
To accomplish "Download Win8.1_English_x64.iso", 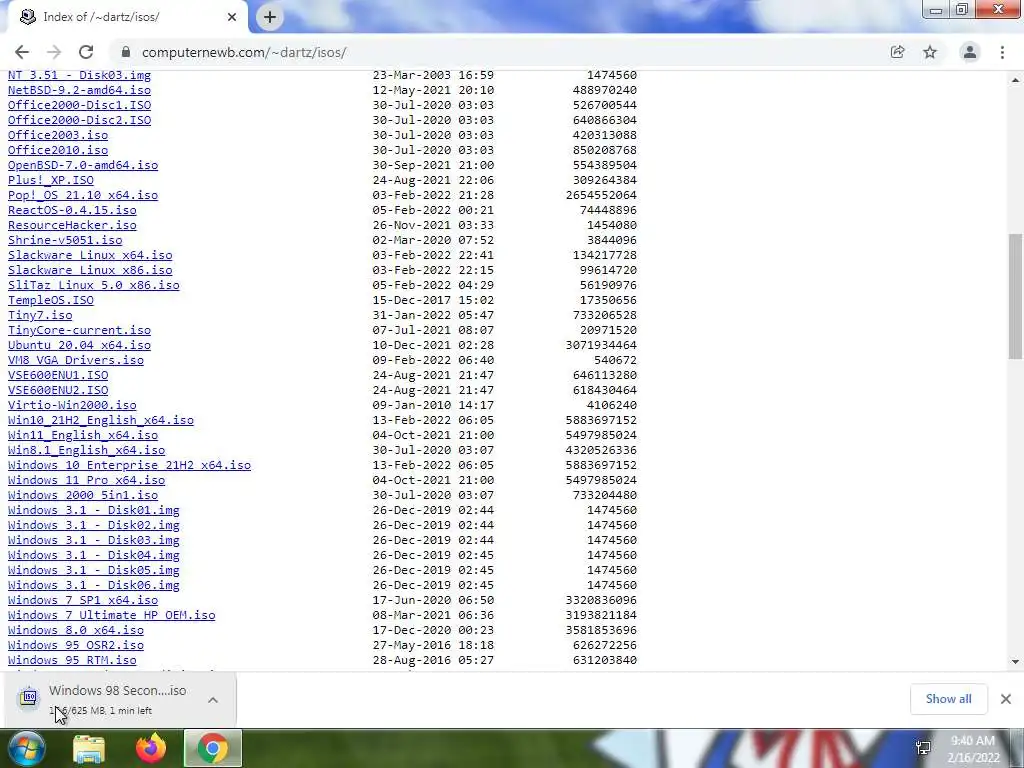I will click(86, 451).
